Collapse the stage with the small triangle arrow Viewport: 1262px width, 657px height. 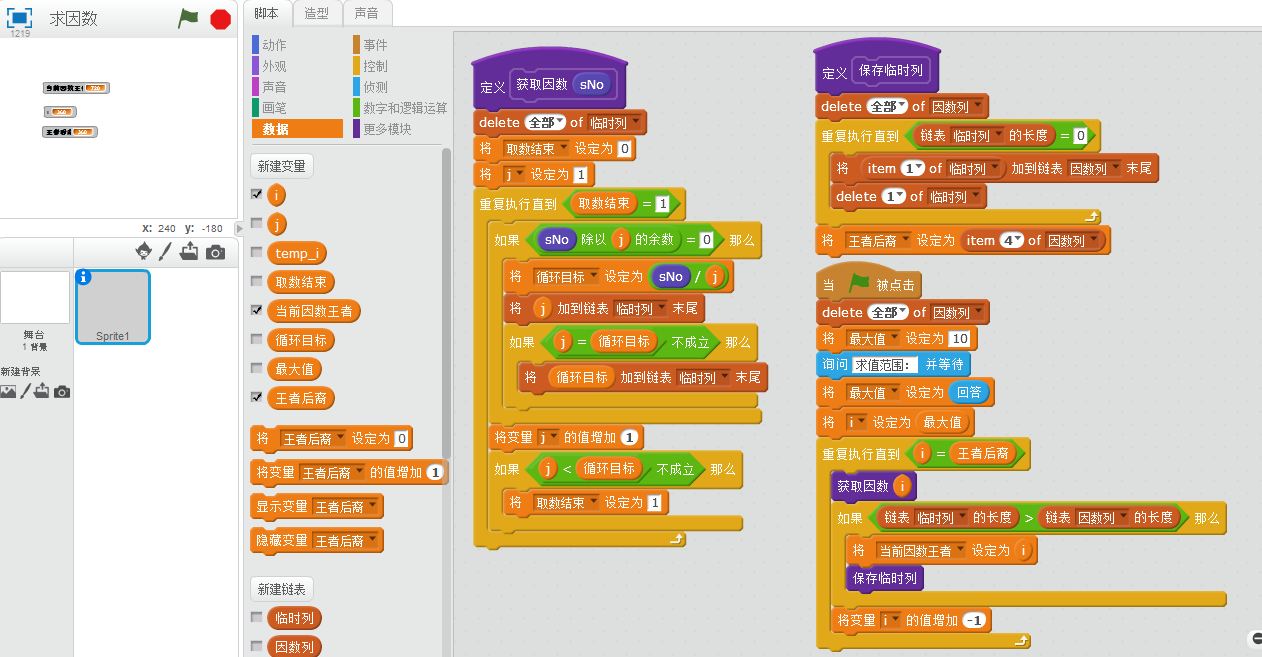238,229
